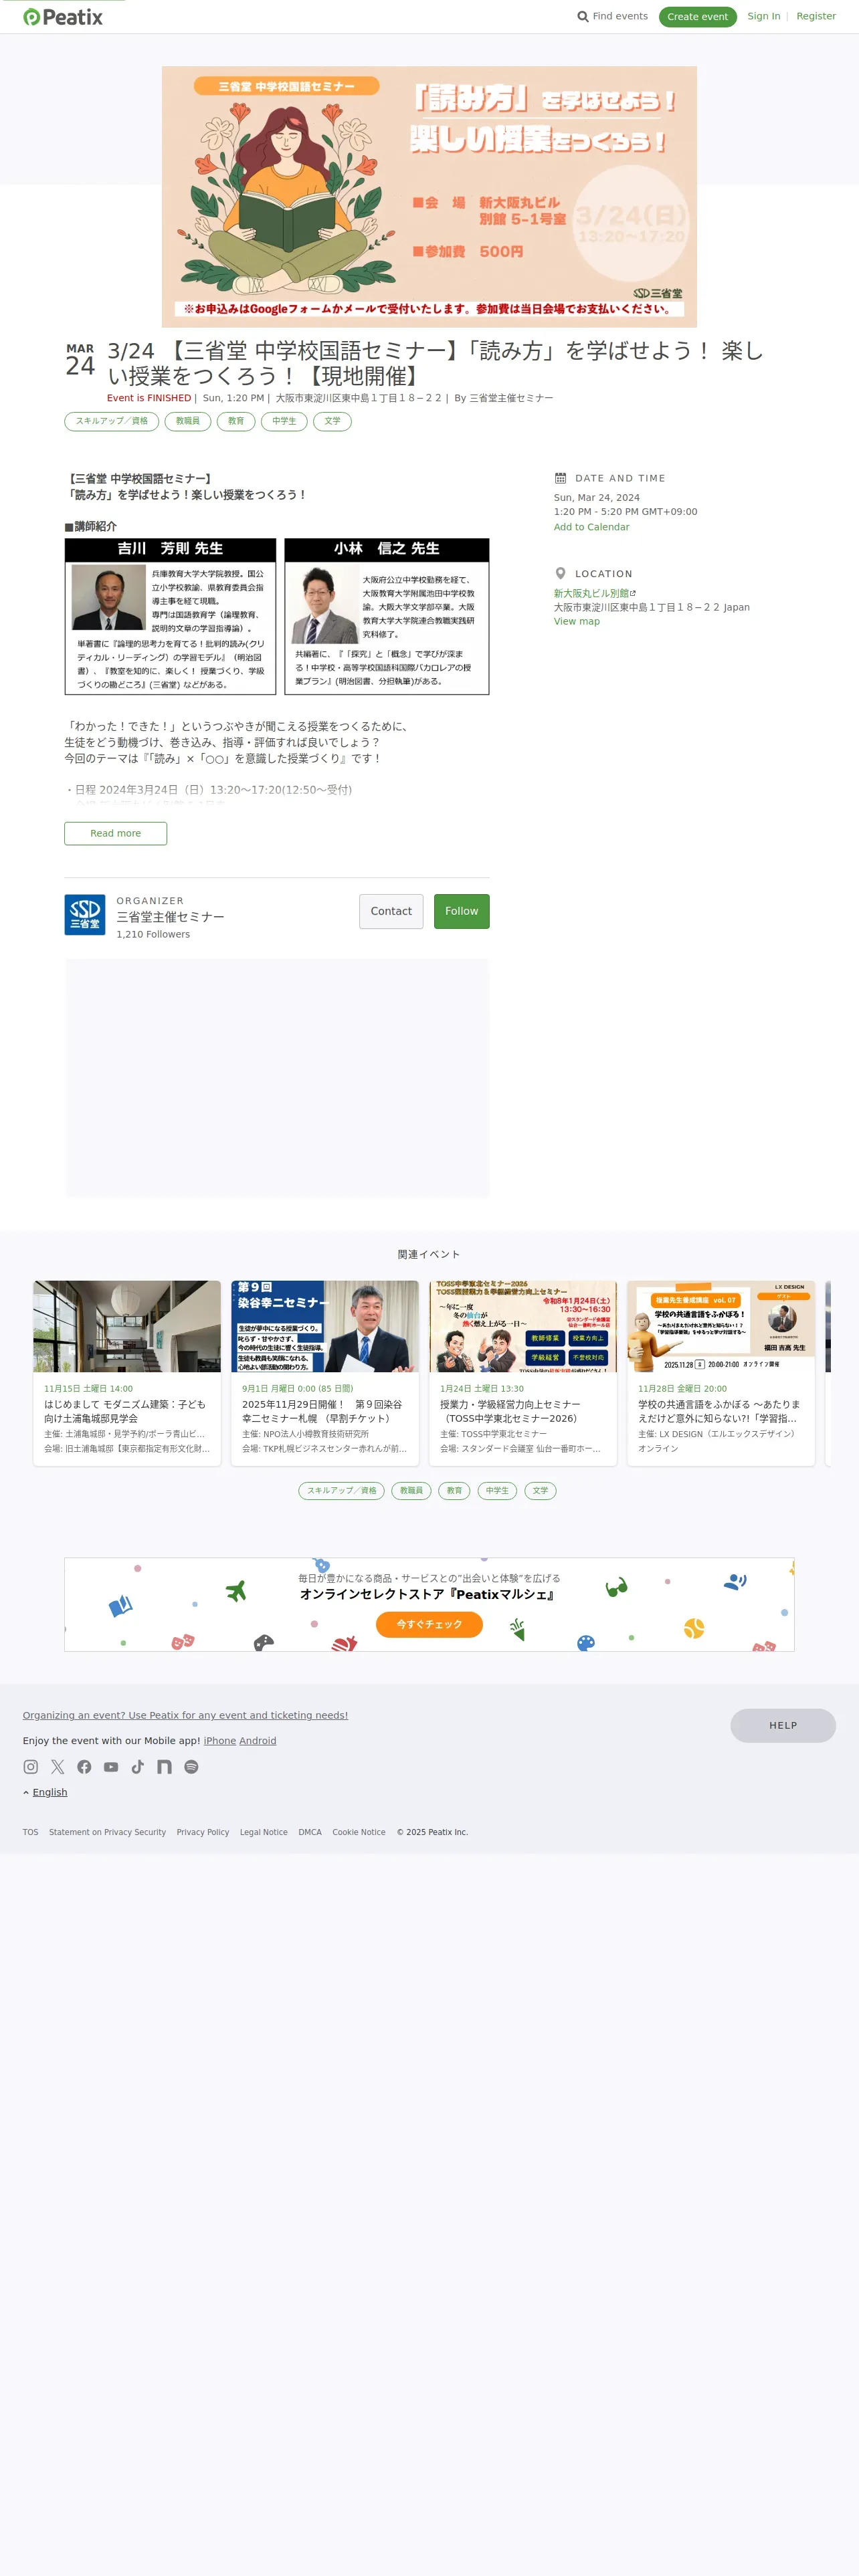
Task: Follow the organizer 三省堂主催セミナー
Action: [462, 911]
